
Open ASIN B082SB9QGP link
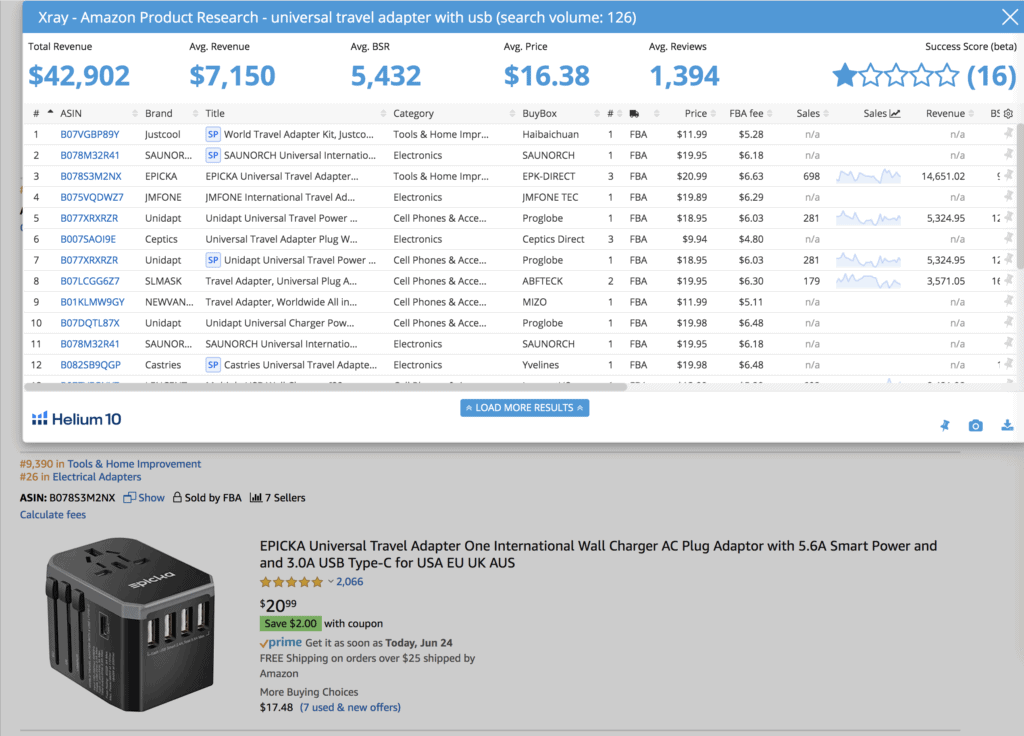click(x=91, y=365)
